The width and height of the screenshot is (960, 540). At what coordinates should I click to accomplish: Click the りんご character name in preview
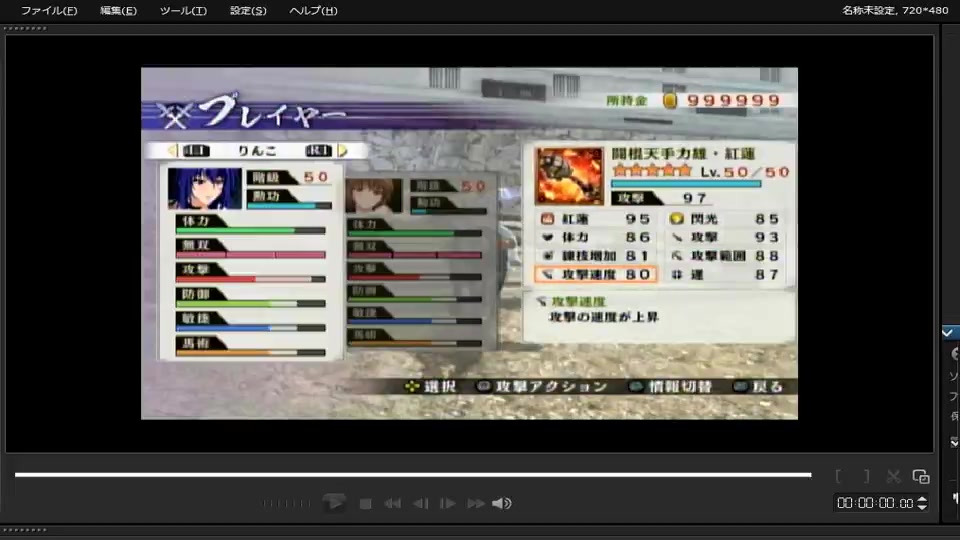pos(257,151)
